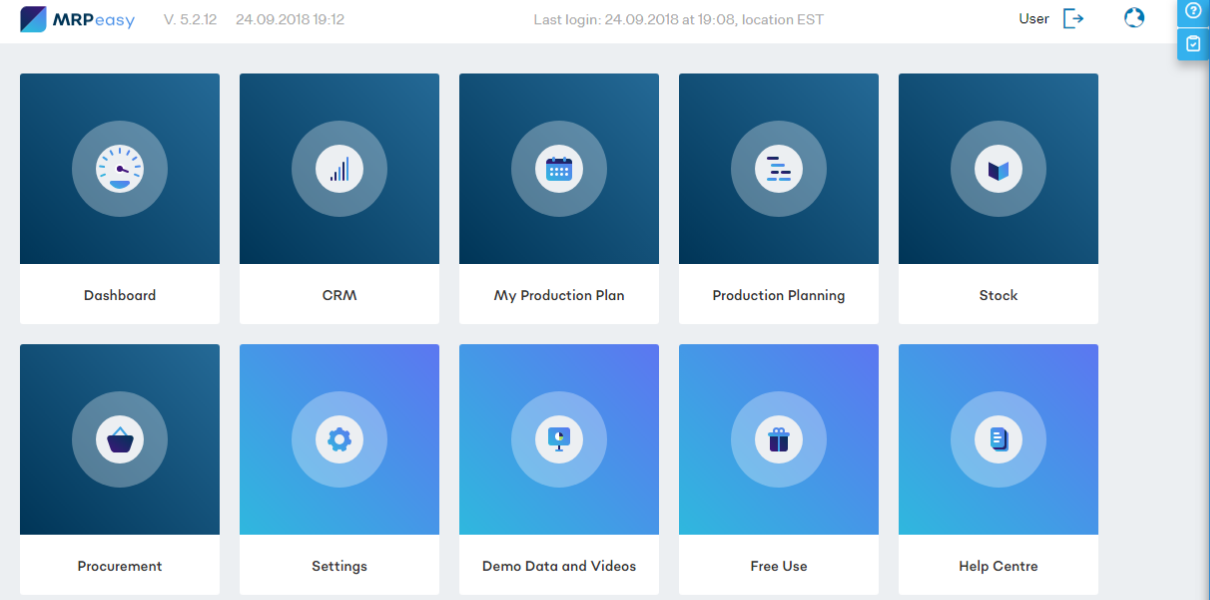Open help with the question mark icon
The image size is (1210, 600).
(1193, 11)
